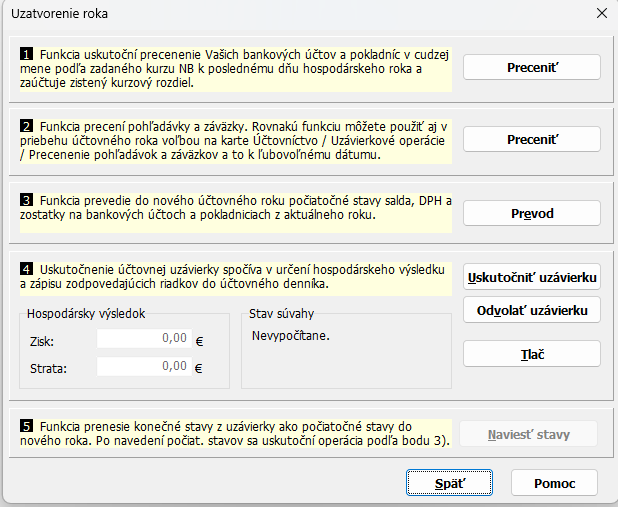Screen dimensions: 618x507
Task: Run the Prevod transfer to new year
Action: coord(531,213)
